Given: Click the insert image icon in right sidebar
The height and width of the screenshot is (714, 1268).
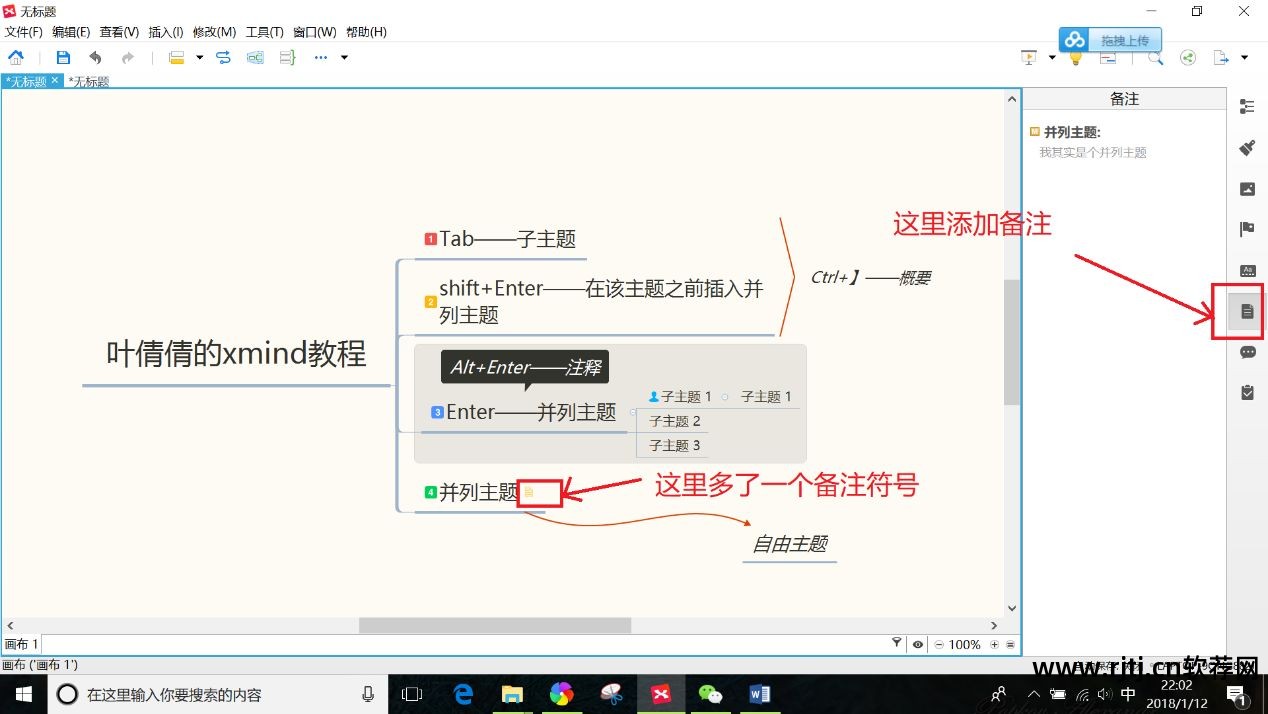Looking at the screenshot, I should point(1246,188).
